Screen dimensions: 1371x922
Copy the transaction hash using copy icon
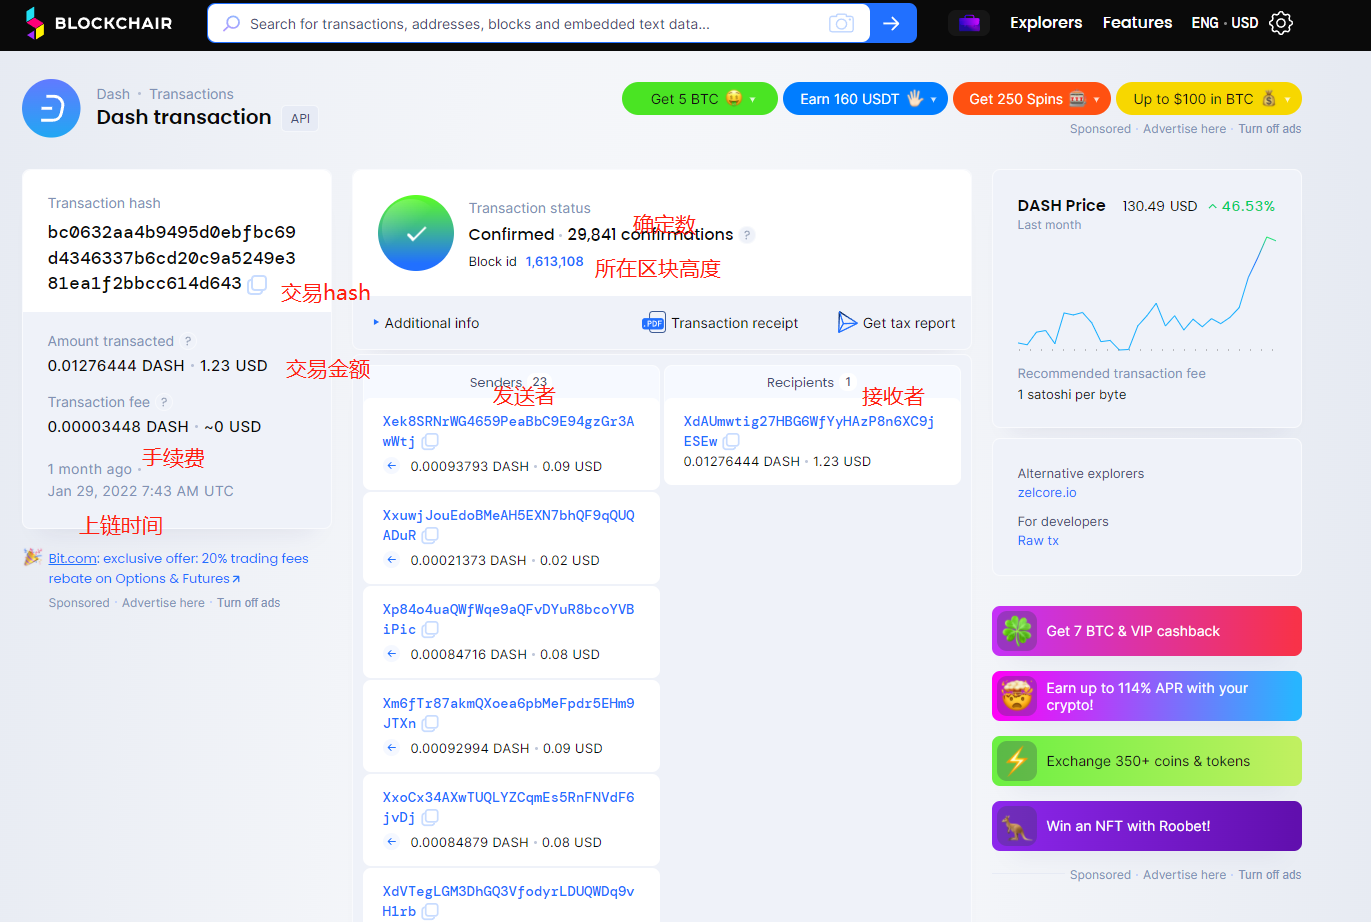click(x=257, y=284)
